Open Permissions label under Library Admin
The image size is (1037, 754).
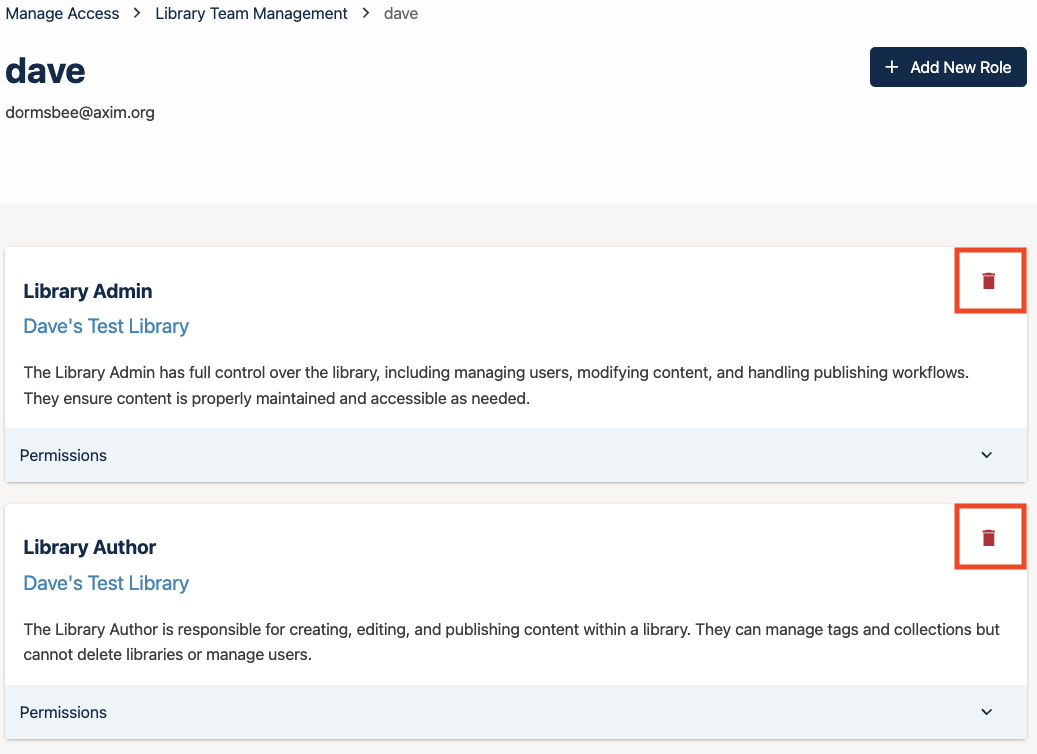point(63,455)
